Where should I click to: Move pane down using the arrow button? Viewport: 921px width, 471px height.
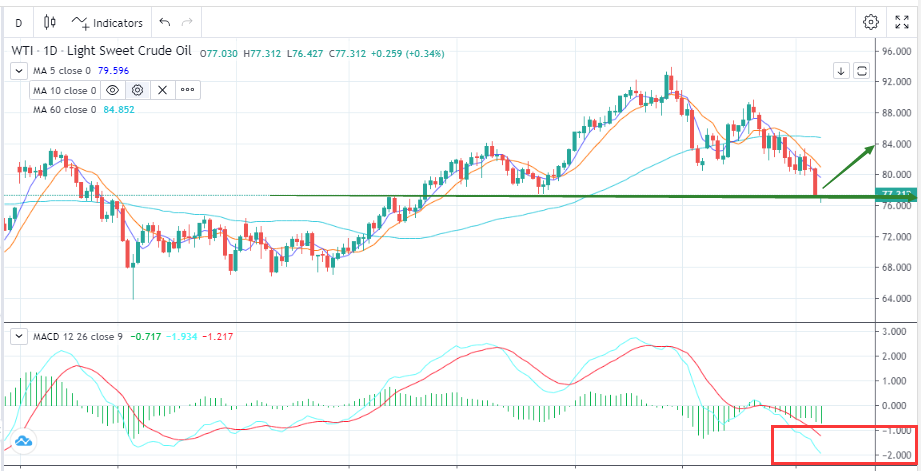tap(841, 71)
